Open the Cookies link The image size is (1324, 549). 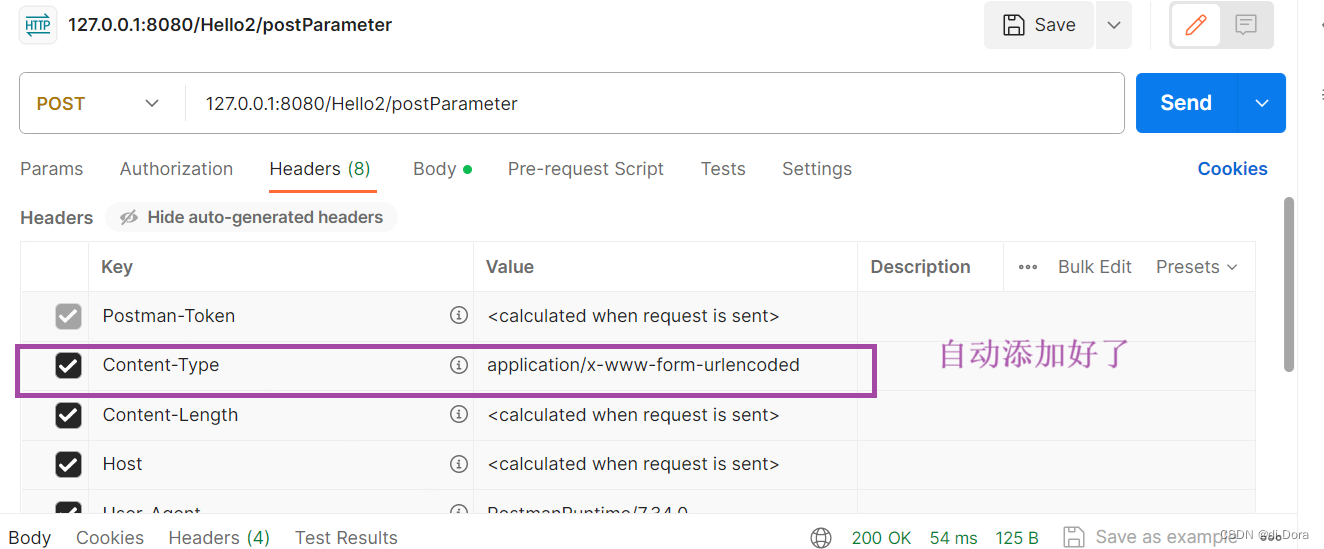[x=1232, y=169]
